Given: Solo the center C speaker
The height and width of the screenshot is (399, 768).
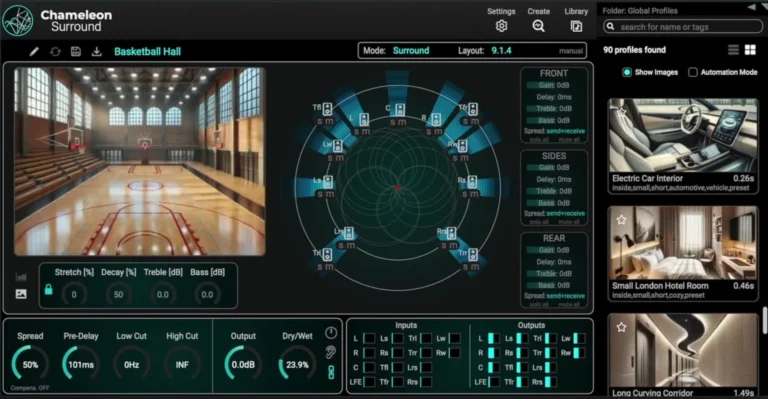Looking at the screenshot, I should point(392,122).
